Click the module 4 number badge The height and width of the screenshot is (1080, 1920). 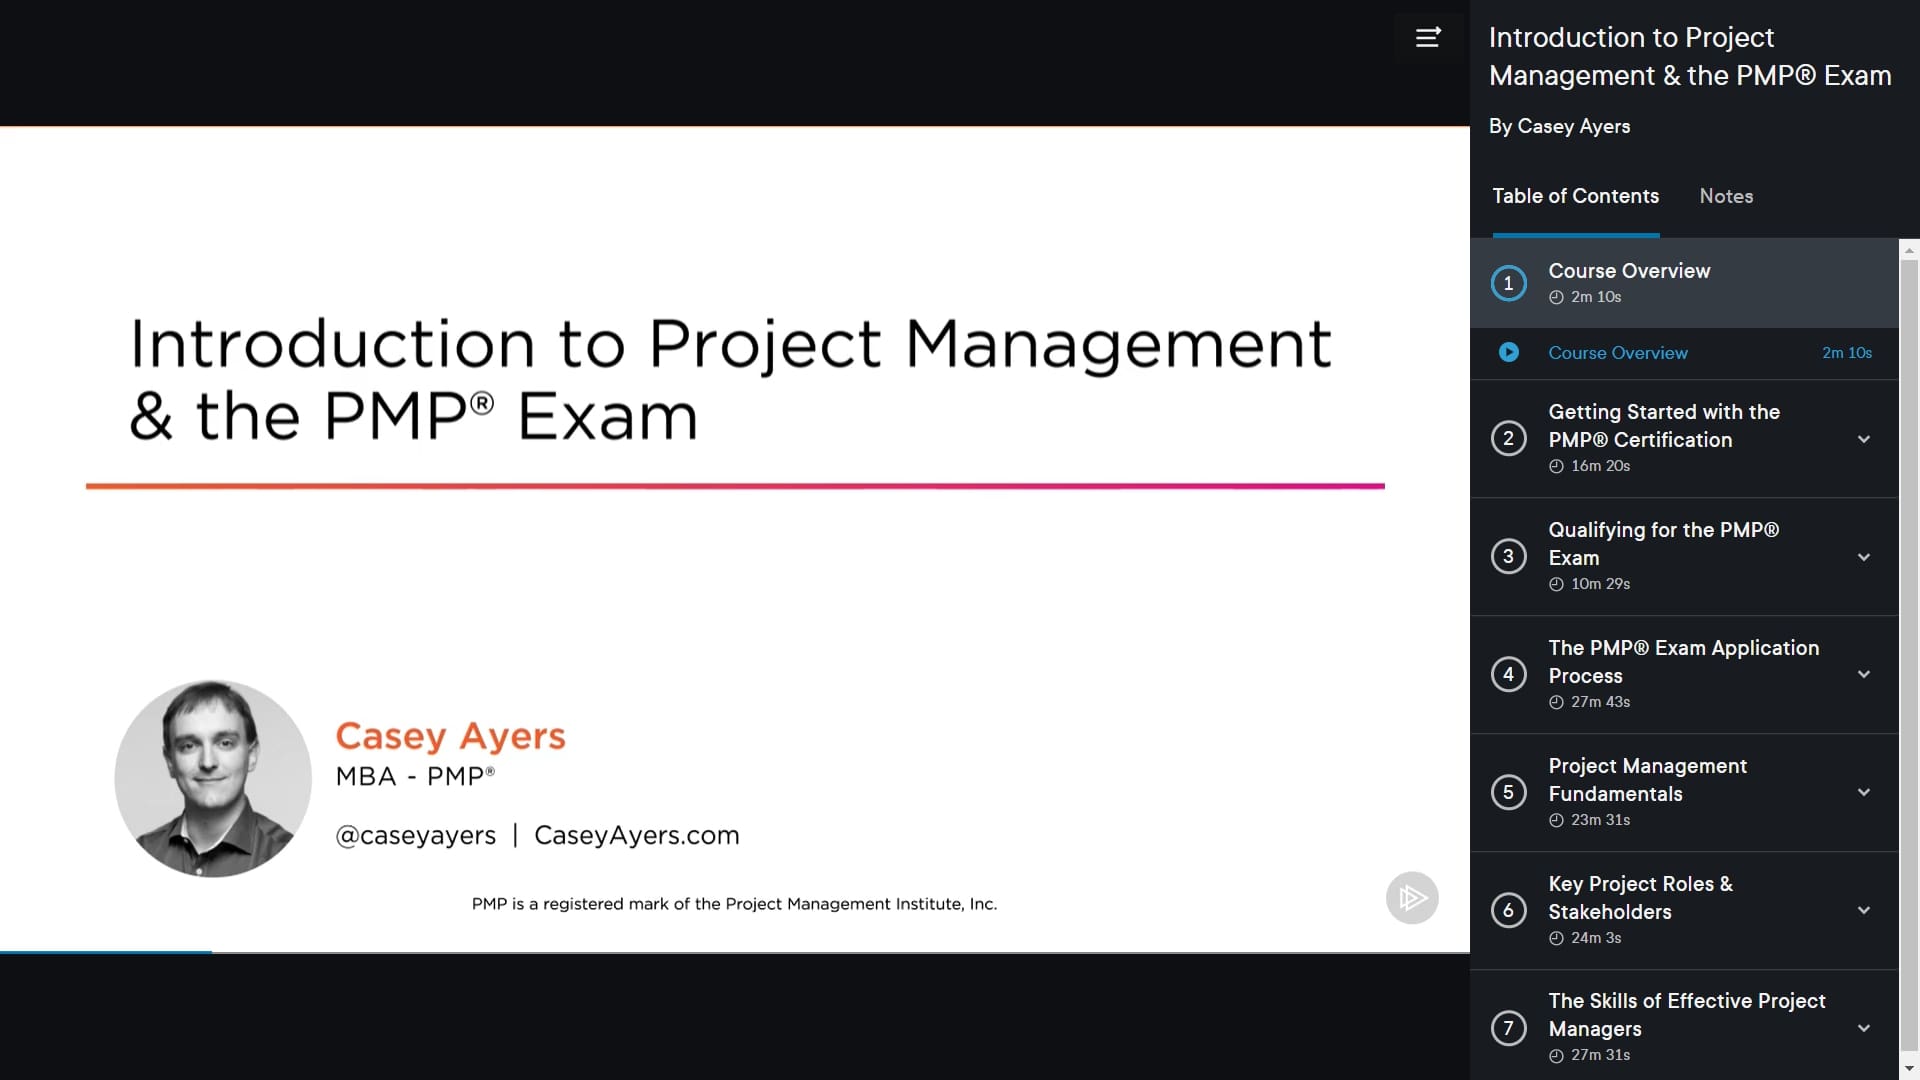(1509, 674)
